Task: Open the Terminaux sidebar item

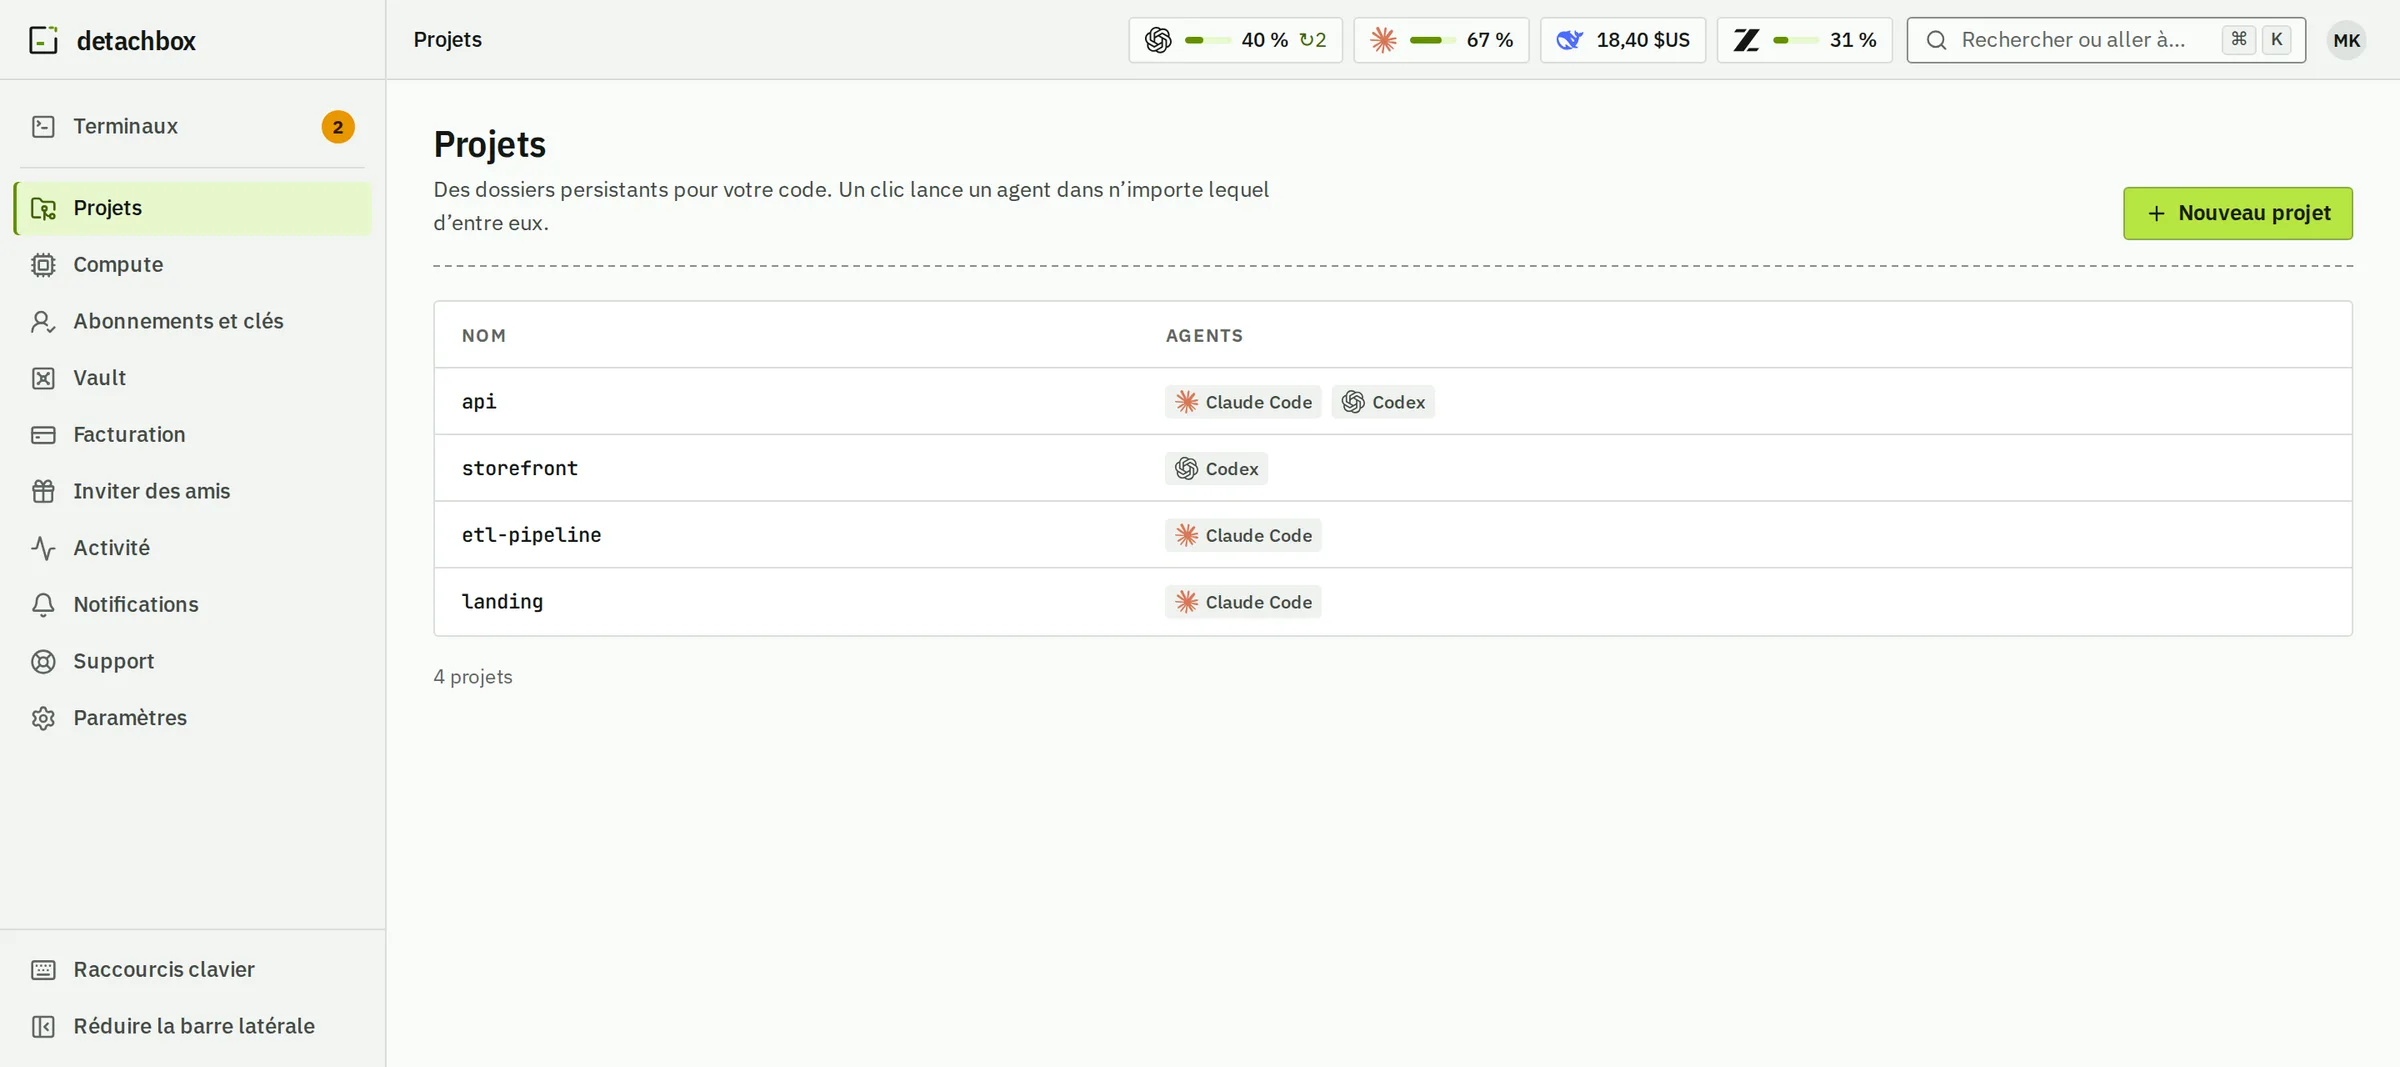Action: coord(192,126)
